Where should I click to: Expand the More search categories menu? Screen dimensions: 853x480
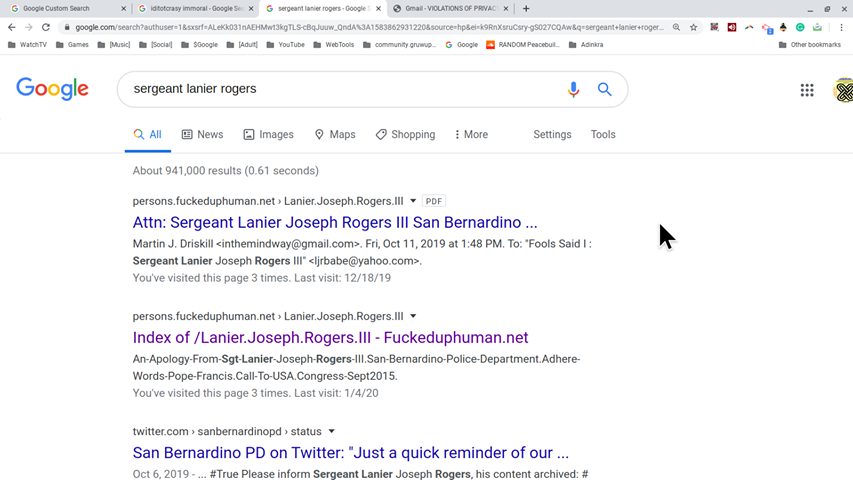pos(471,134)
